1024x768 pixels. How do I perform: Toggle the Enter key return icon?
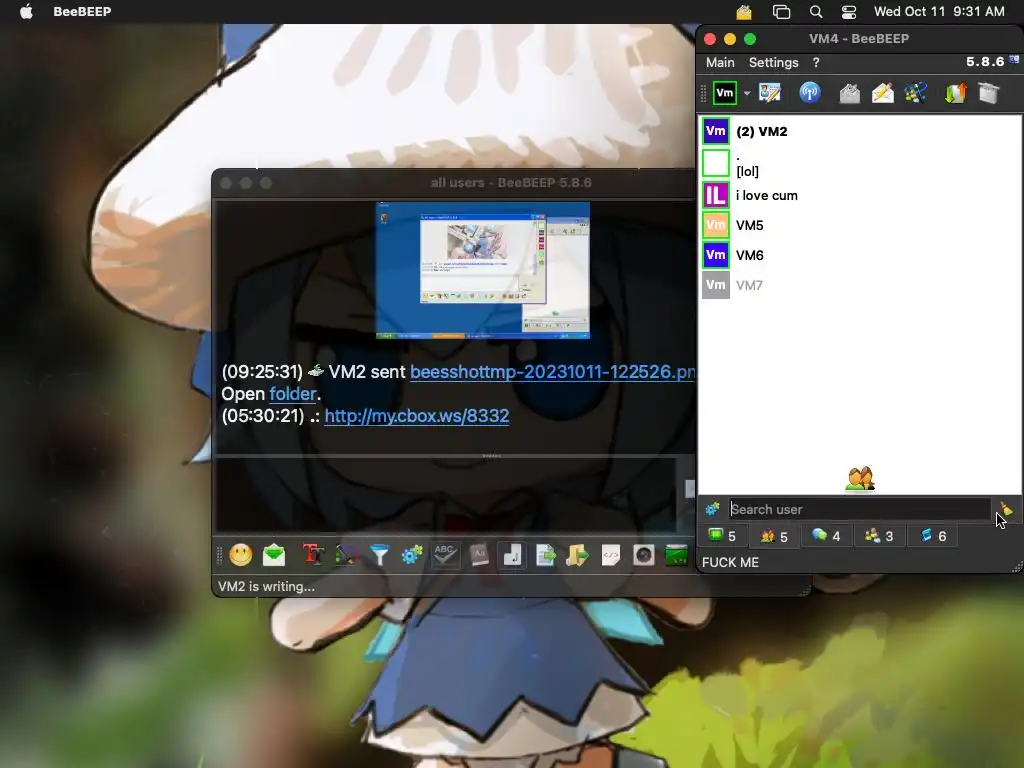point(512,555)
